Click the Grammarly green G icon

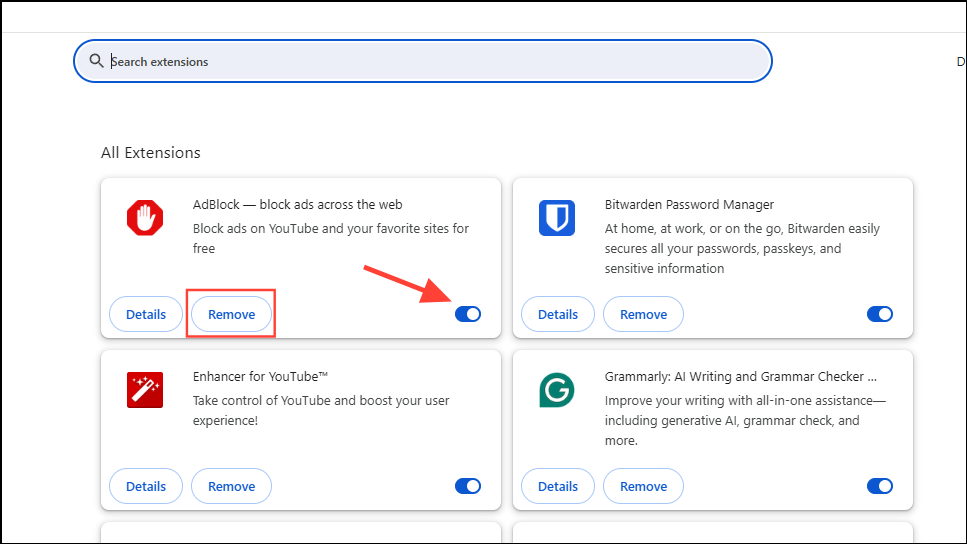pyautogui.click(x=557, y=390)
